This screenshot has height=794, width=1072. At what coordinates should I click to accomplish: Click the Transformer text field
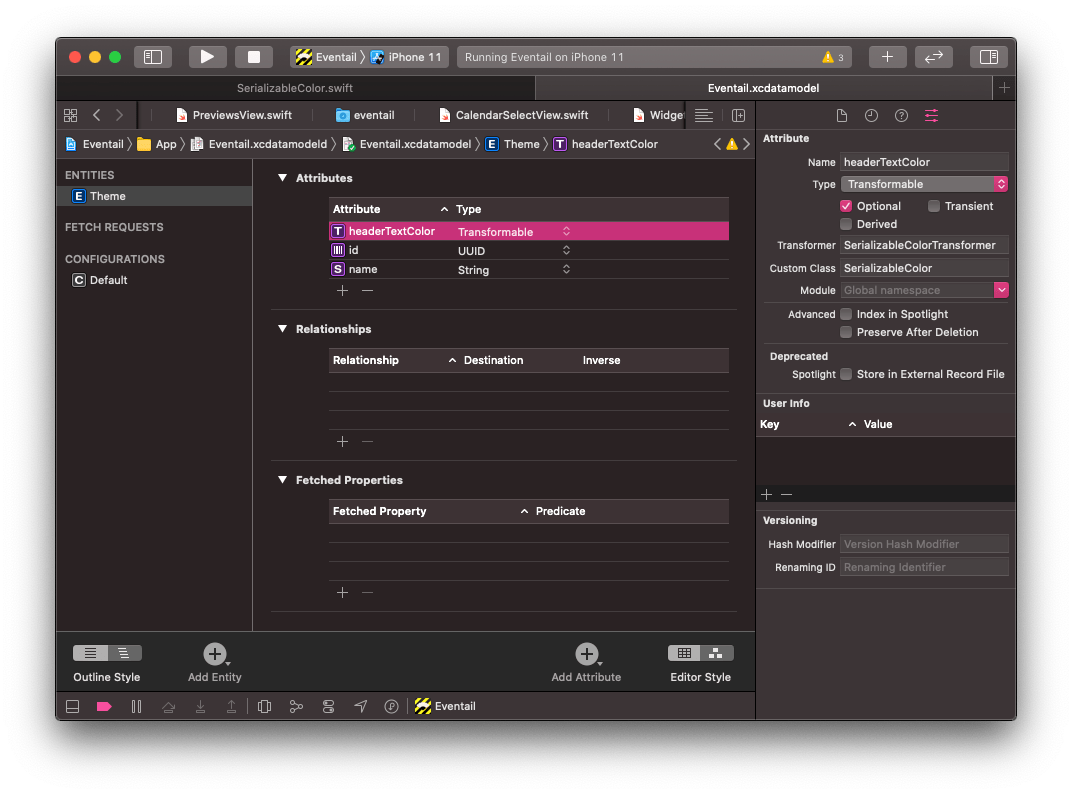(x=924, y=245)
